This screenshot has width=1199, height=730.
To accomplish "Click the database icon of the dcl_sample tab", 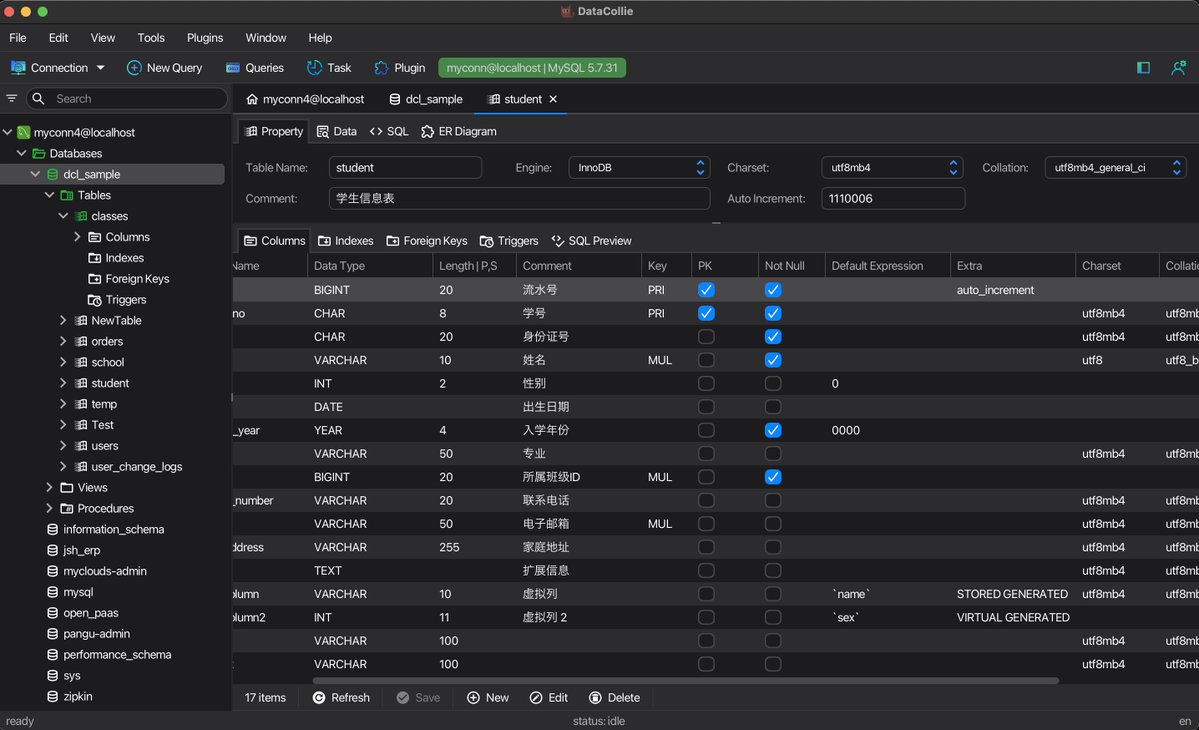I will [395, 99].
